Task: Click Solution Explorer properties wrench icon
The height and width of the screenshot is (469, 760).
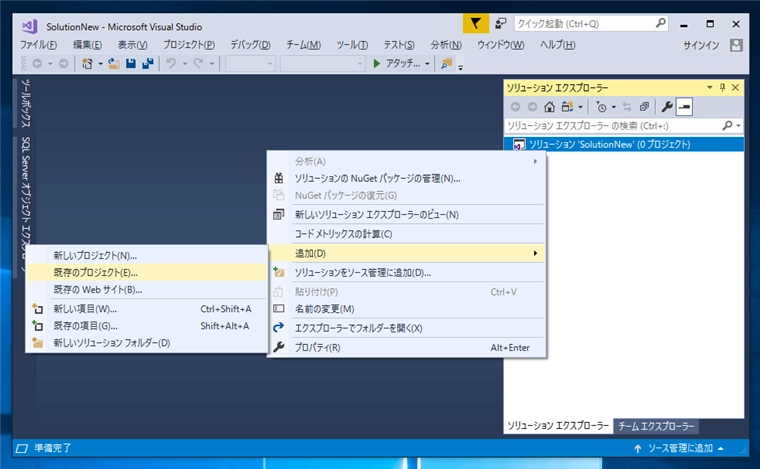Action: coord(667,107)
